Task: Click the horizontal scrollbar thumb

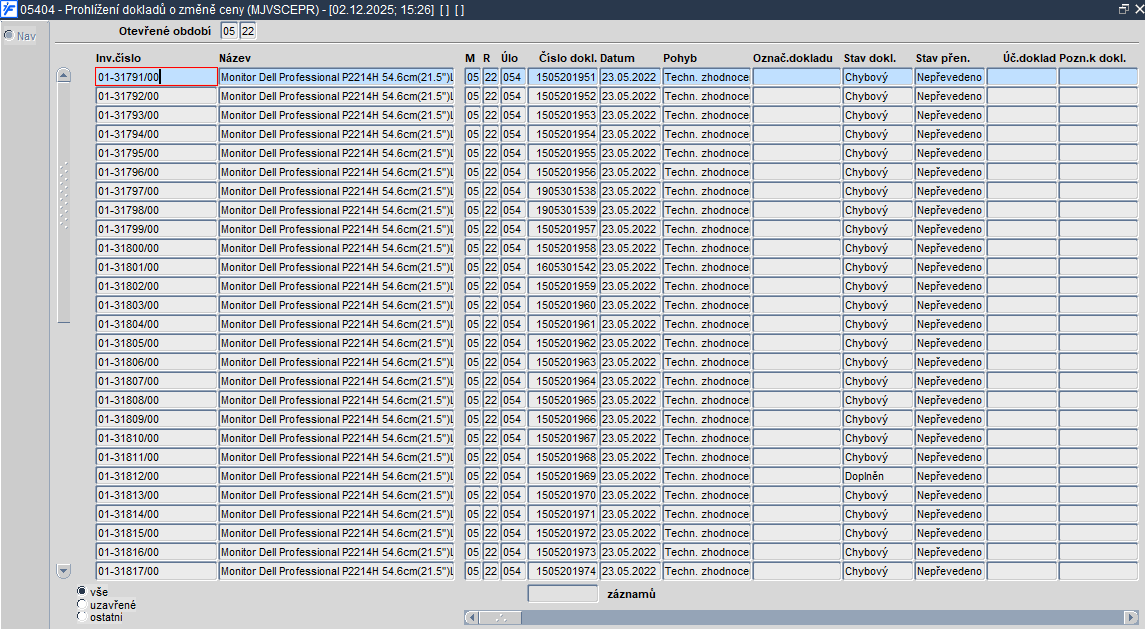Action: click(500, 617)
